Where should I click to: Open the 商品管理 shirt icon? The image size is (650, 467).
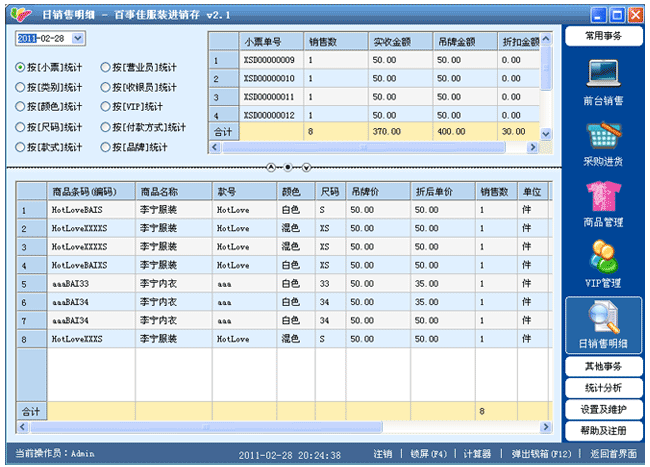point(603,196)
